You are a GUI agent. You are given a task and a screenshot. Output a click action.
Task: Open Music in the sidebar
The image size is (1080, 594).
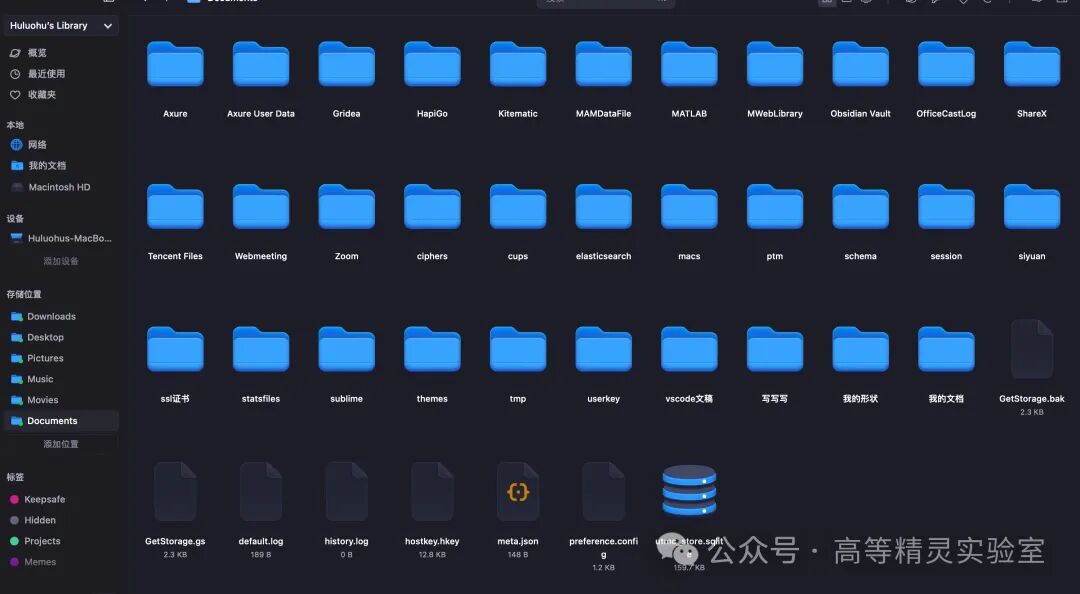32,379
